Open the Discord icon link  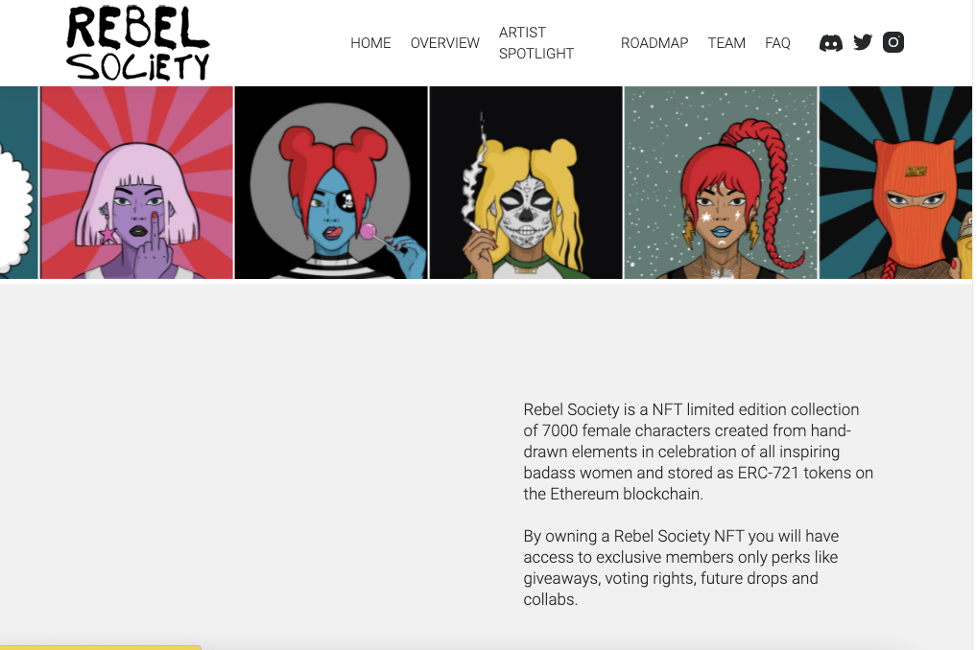(x=830, y=43)
